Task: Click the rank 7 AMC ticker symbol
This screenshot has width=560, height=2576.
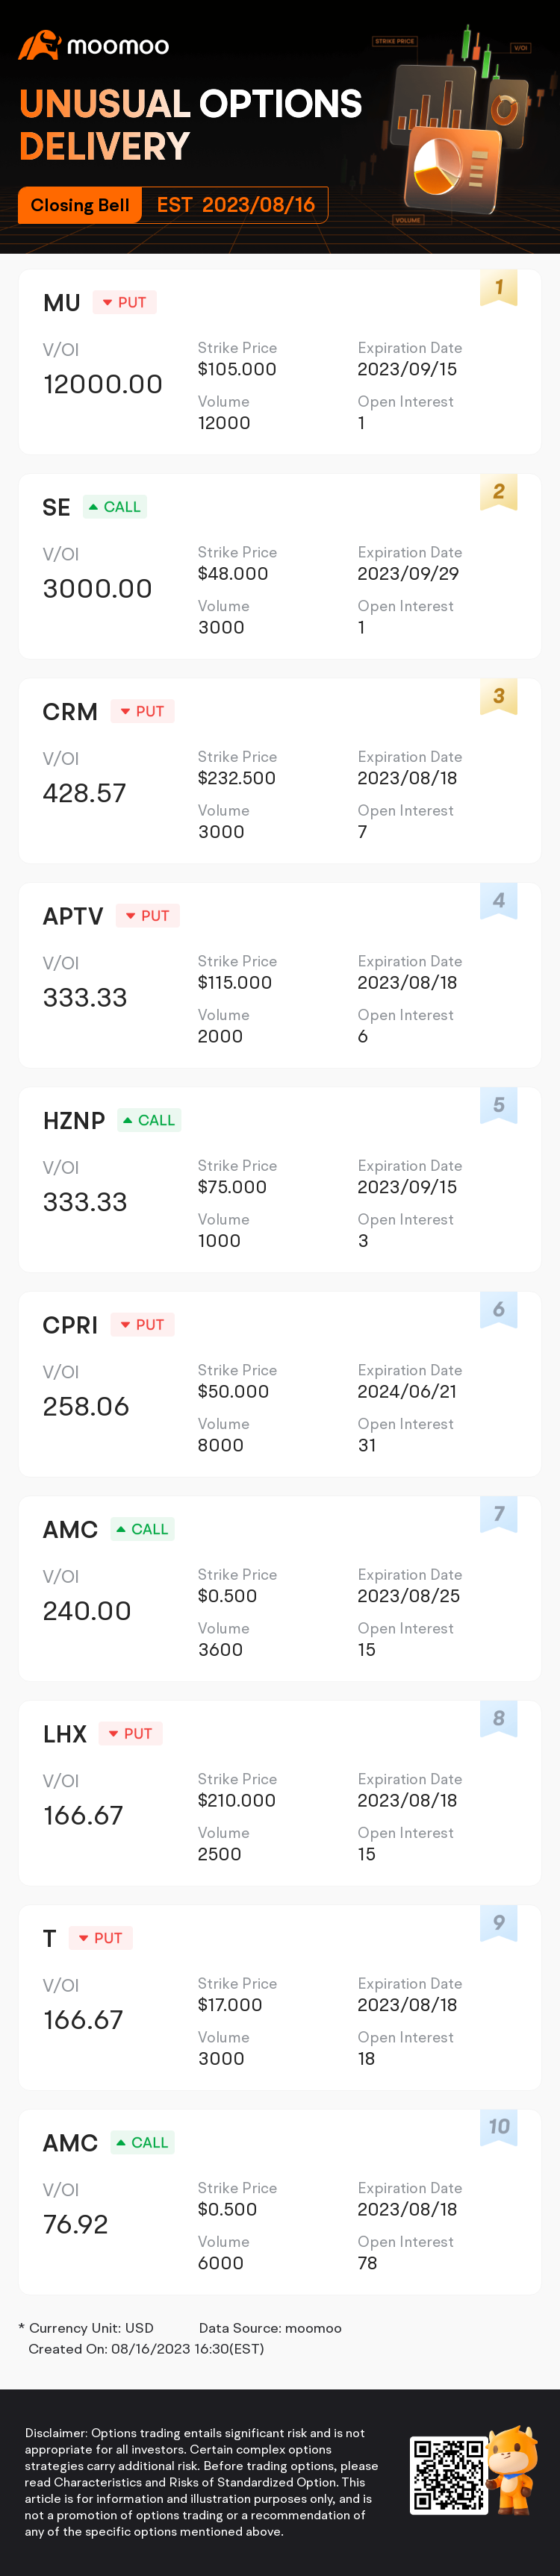Action: click(70, 1529)
